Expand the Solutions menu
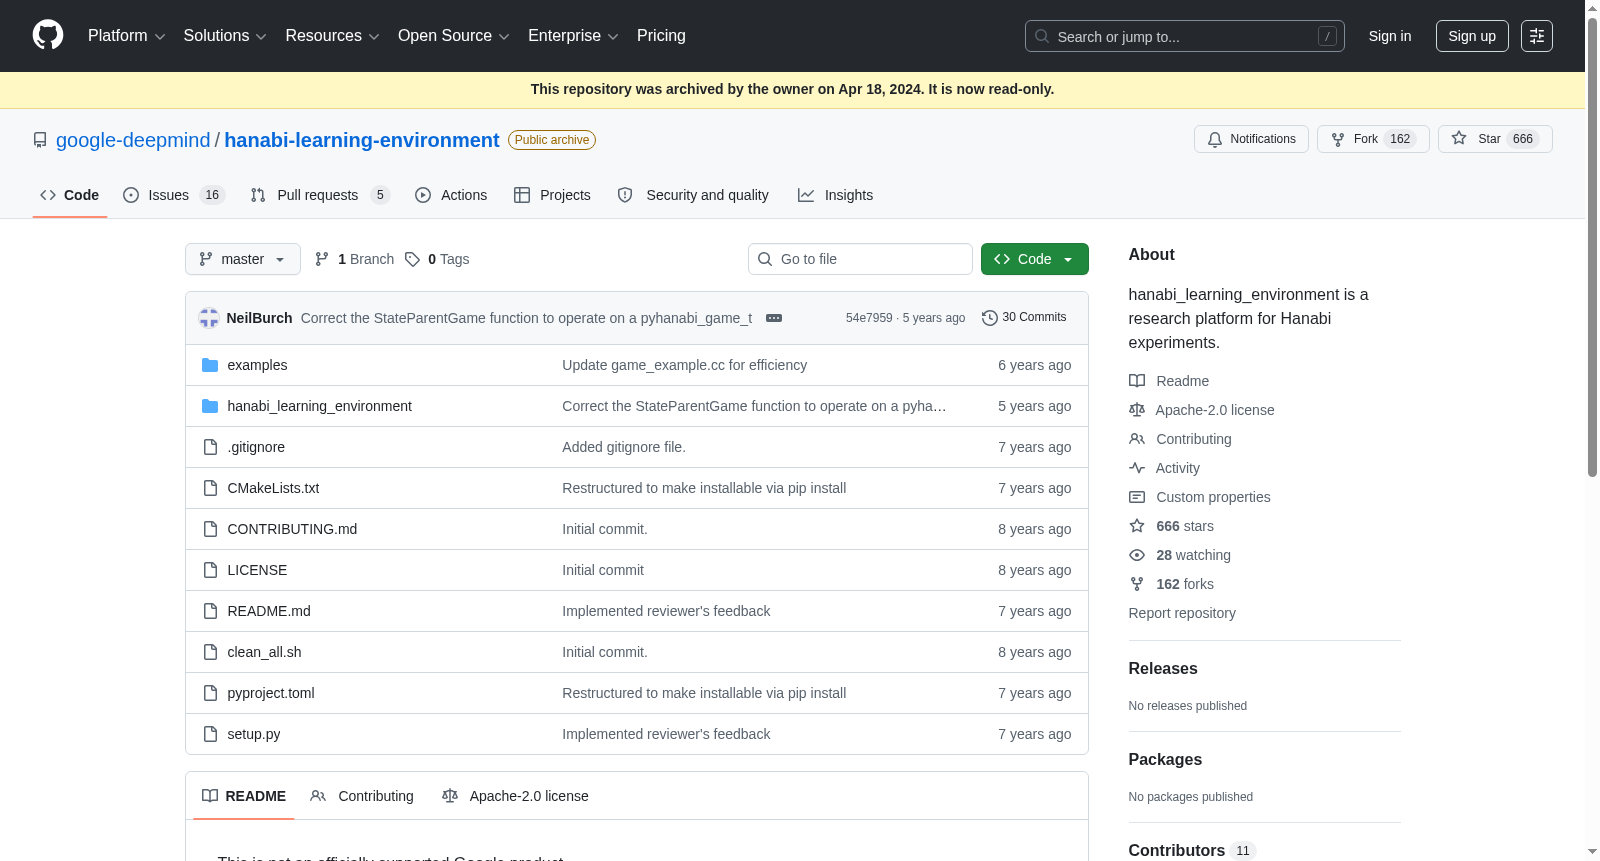The height and width of the screenshot is (861, 1600). click(225, 36)
